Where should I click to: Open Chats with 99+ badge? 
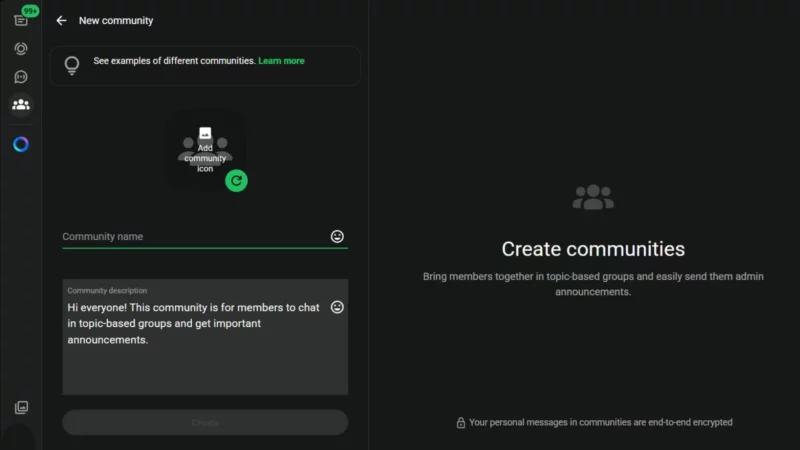pyautogui.click(x=21, y=20)
